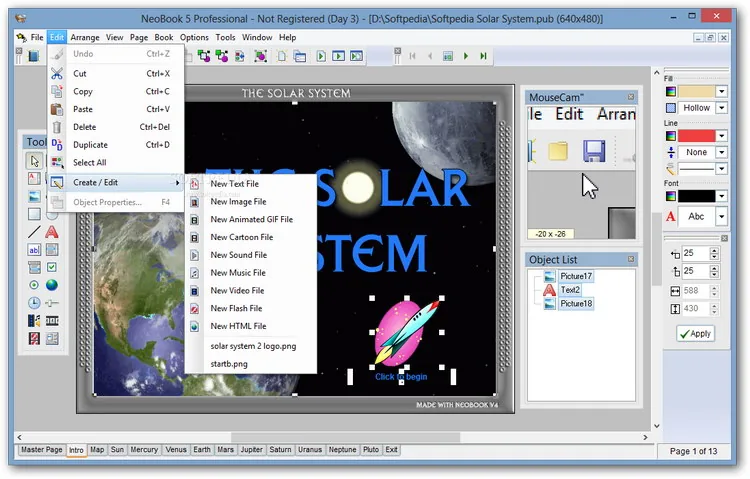Select the film strip animated GIF tool
Image resolution: width=750 pixels, height=479 pixels.
pyautogui.click(x=52, y=321)
